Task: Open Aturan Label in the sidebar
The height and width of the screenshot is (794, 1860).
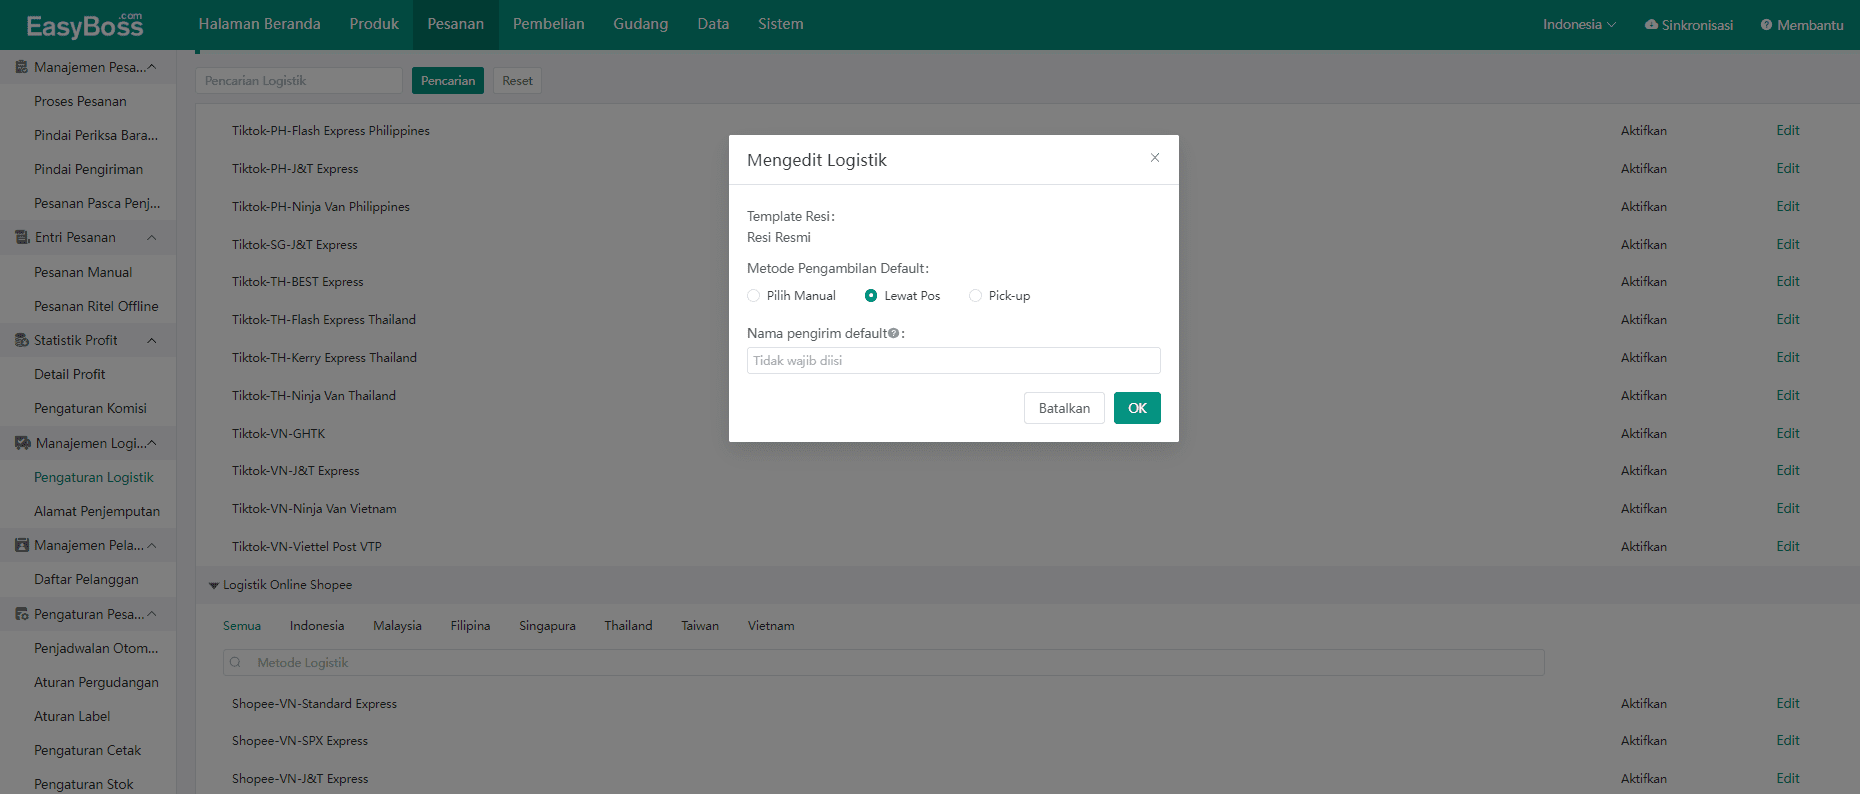Action: point(72,716)
